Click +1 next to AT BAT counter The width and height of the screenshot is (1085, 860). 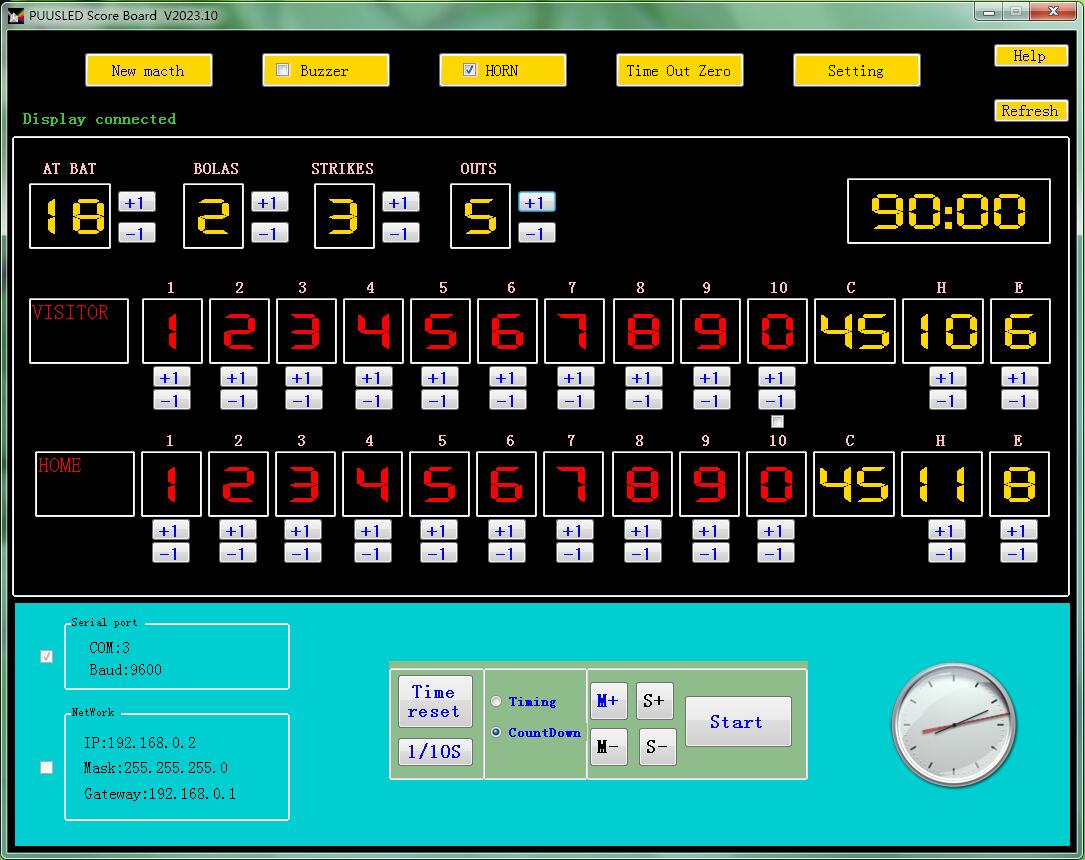click(137, 202)
